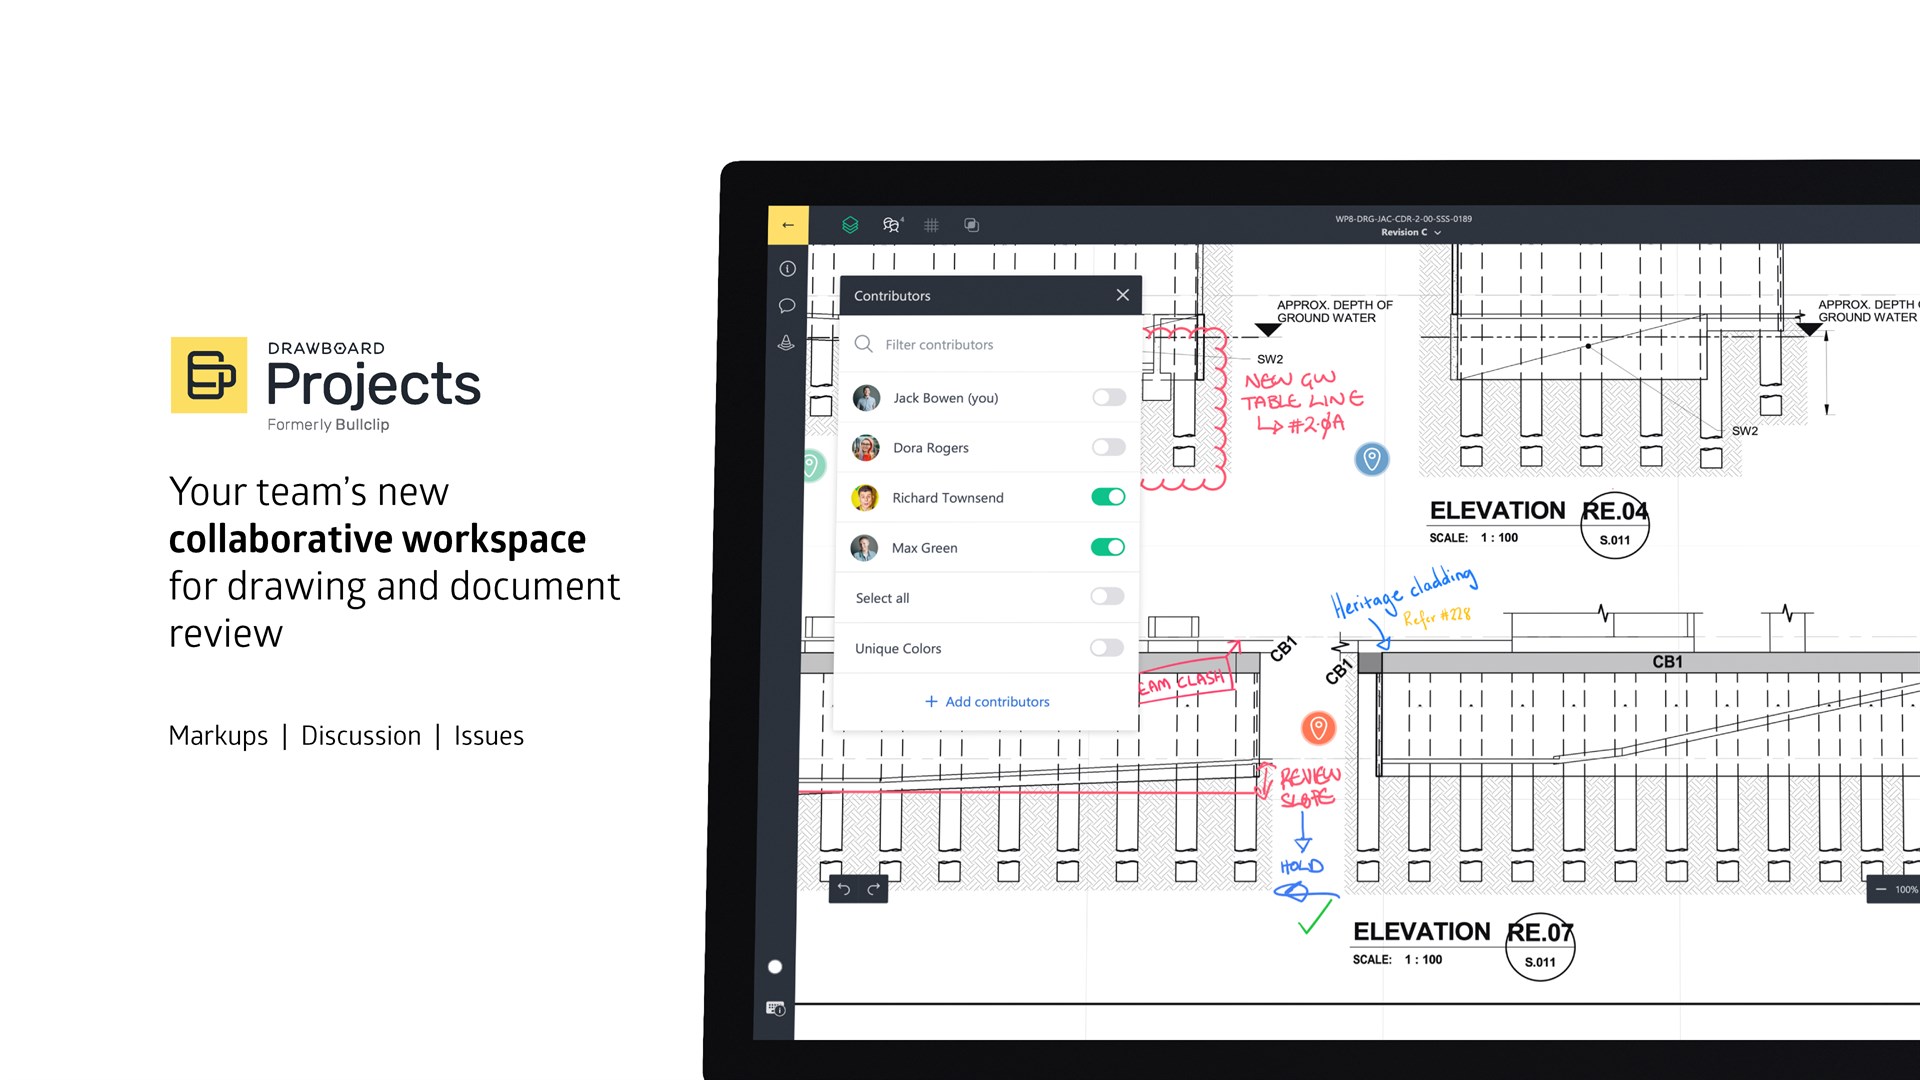Click Add contributors link
1920x1080 pixels.
[x=987, y=702]
